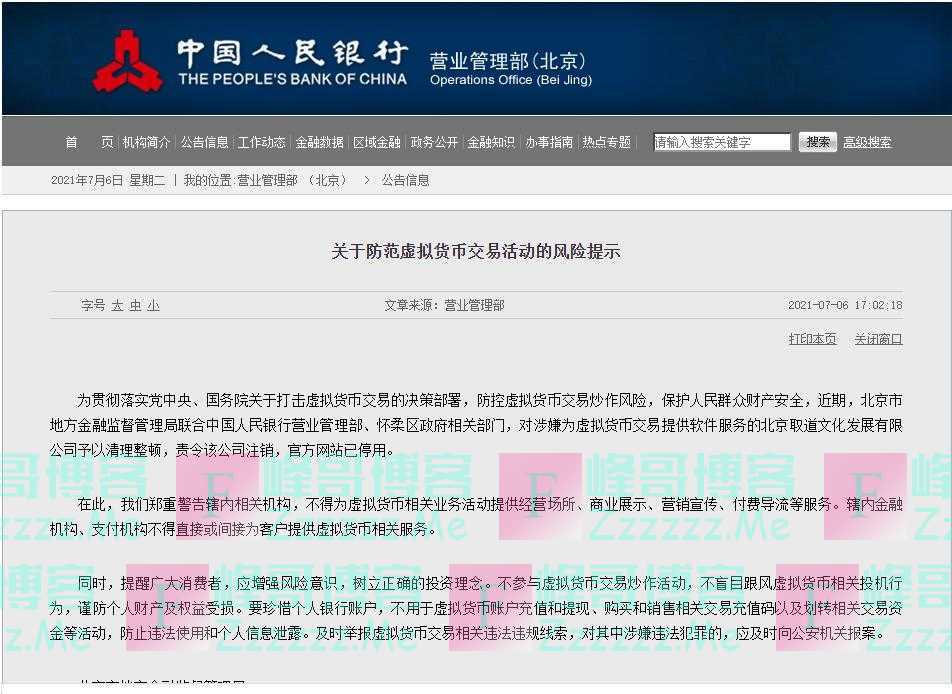This screenshot has width=952, height=694.
Task: Select 公告信息 in the navigation bar
Action: click(x=204, y=142)
